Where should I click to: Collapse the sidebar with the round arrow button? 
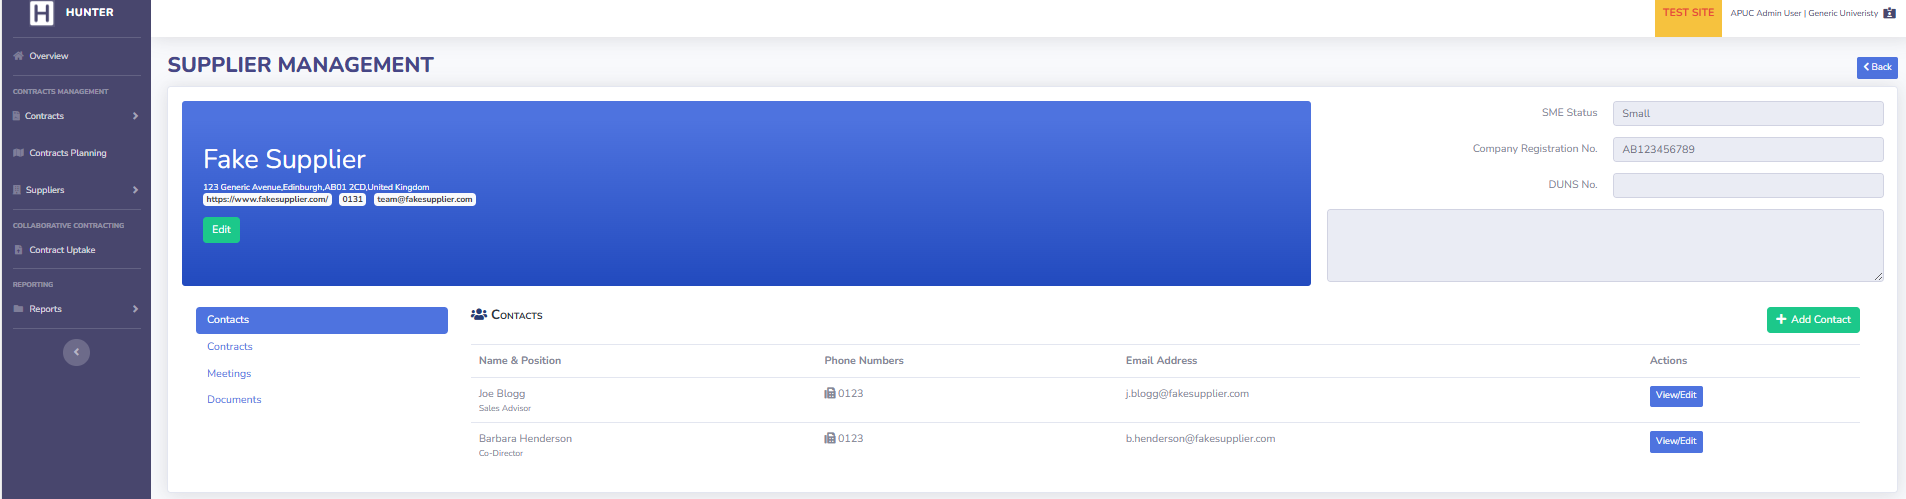pos(76,352)
